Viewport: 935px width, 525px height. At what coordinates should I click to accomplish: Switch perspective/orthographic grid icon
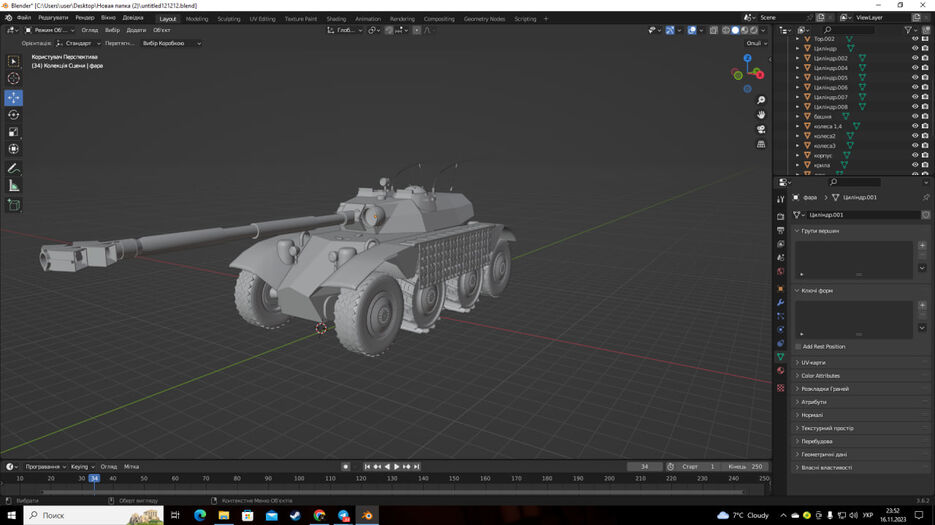click(x=761, y=144)
